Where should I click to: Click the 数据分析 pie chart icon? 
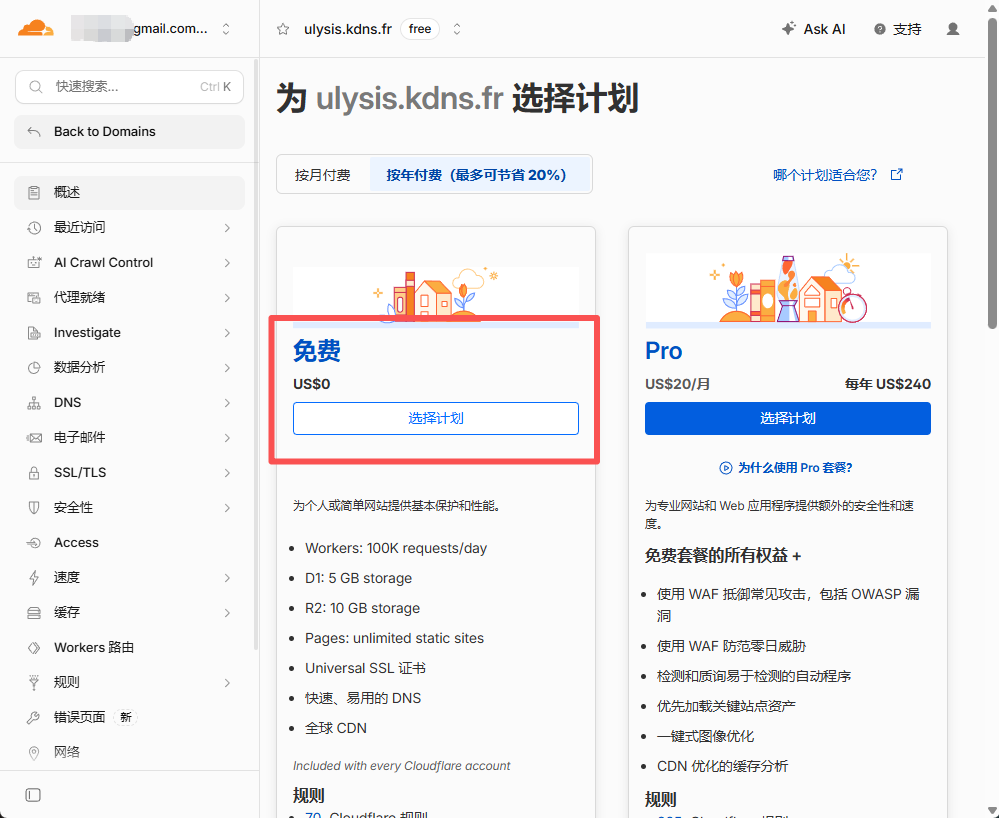click(34, 368)
